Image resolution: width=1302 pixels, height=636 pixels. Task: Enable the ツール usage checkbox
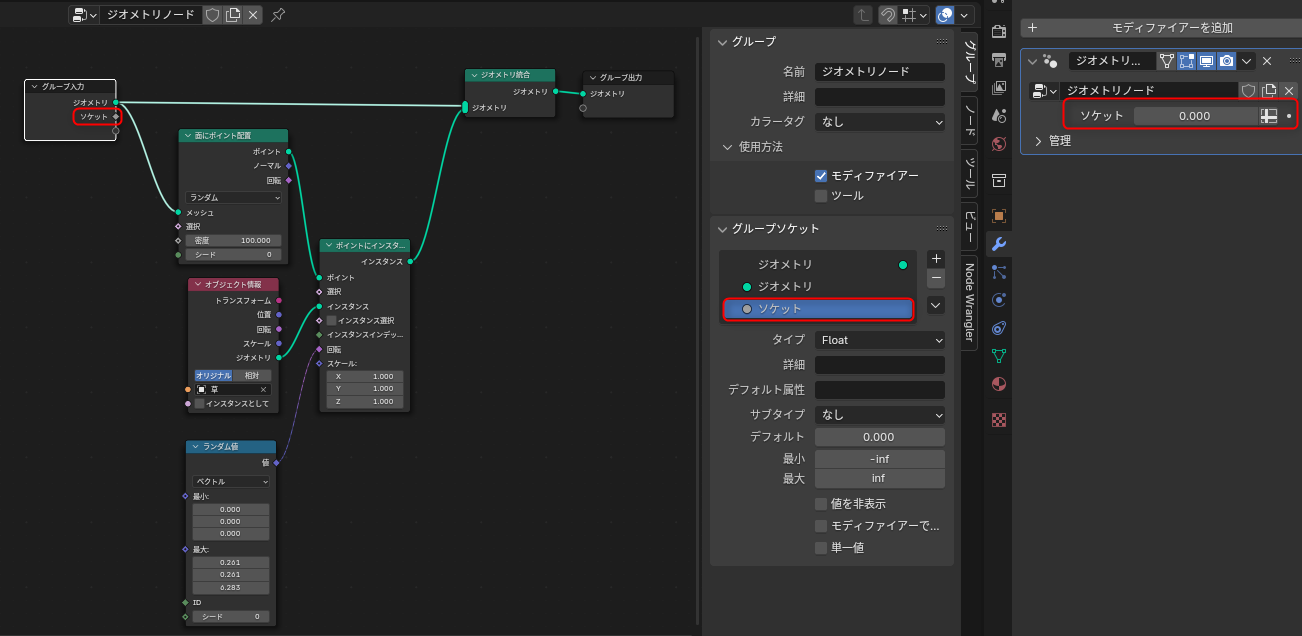[821, 196]
